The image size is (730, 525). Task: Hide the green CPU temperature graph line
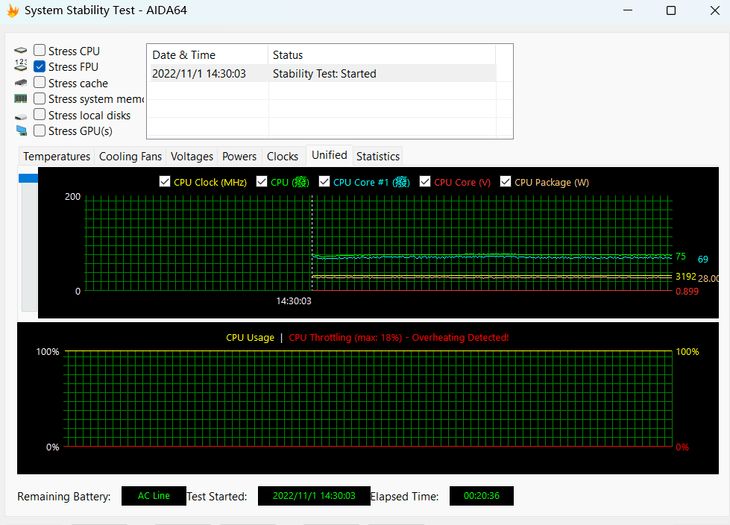(x=262, y=182)
